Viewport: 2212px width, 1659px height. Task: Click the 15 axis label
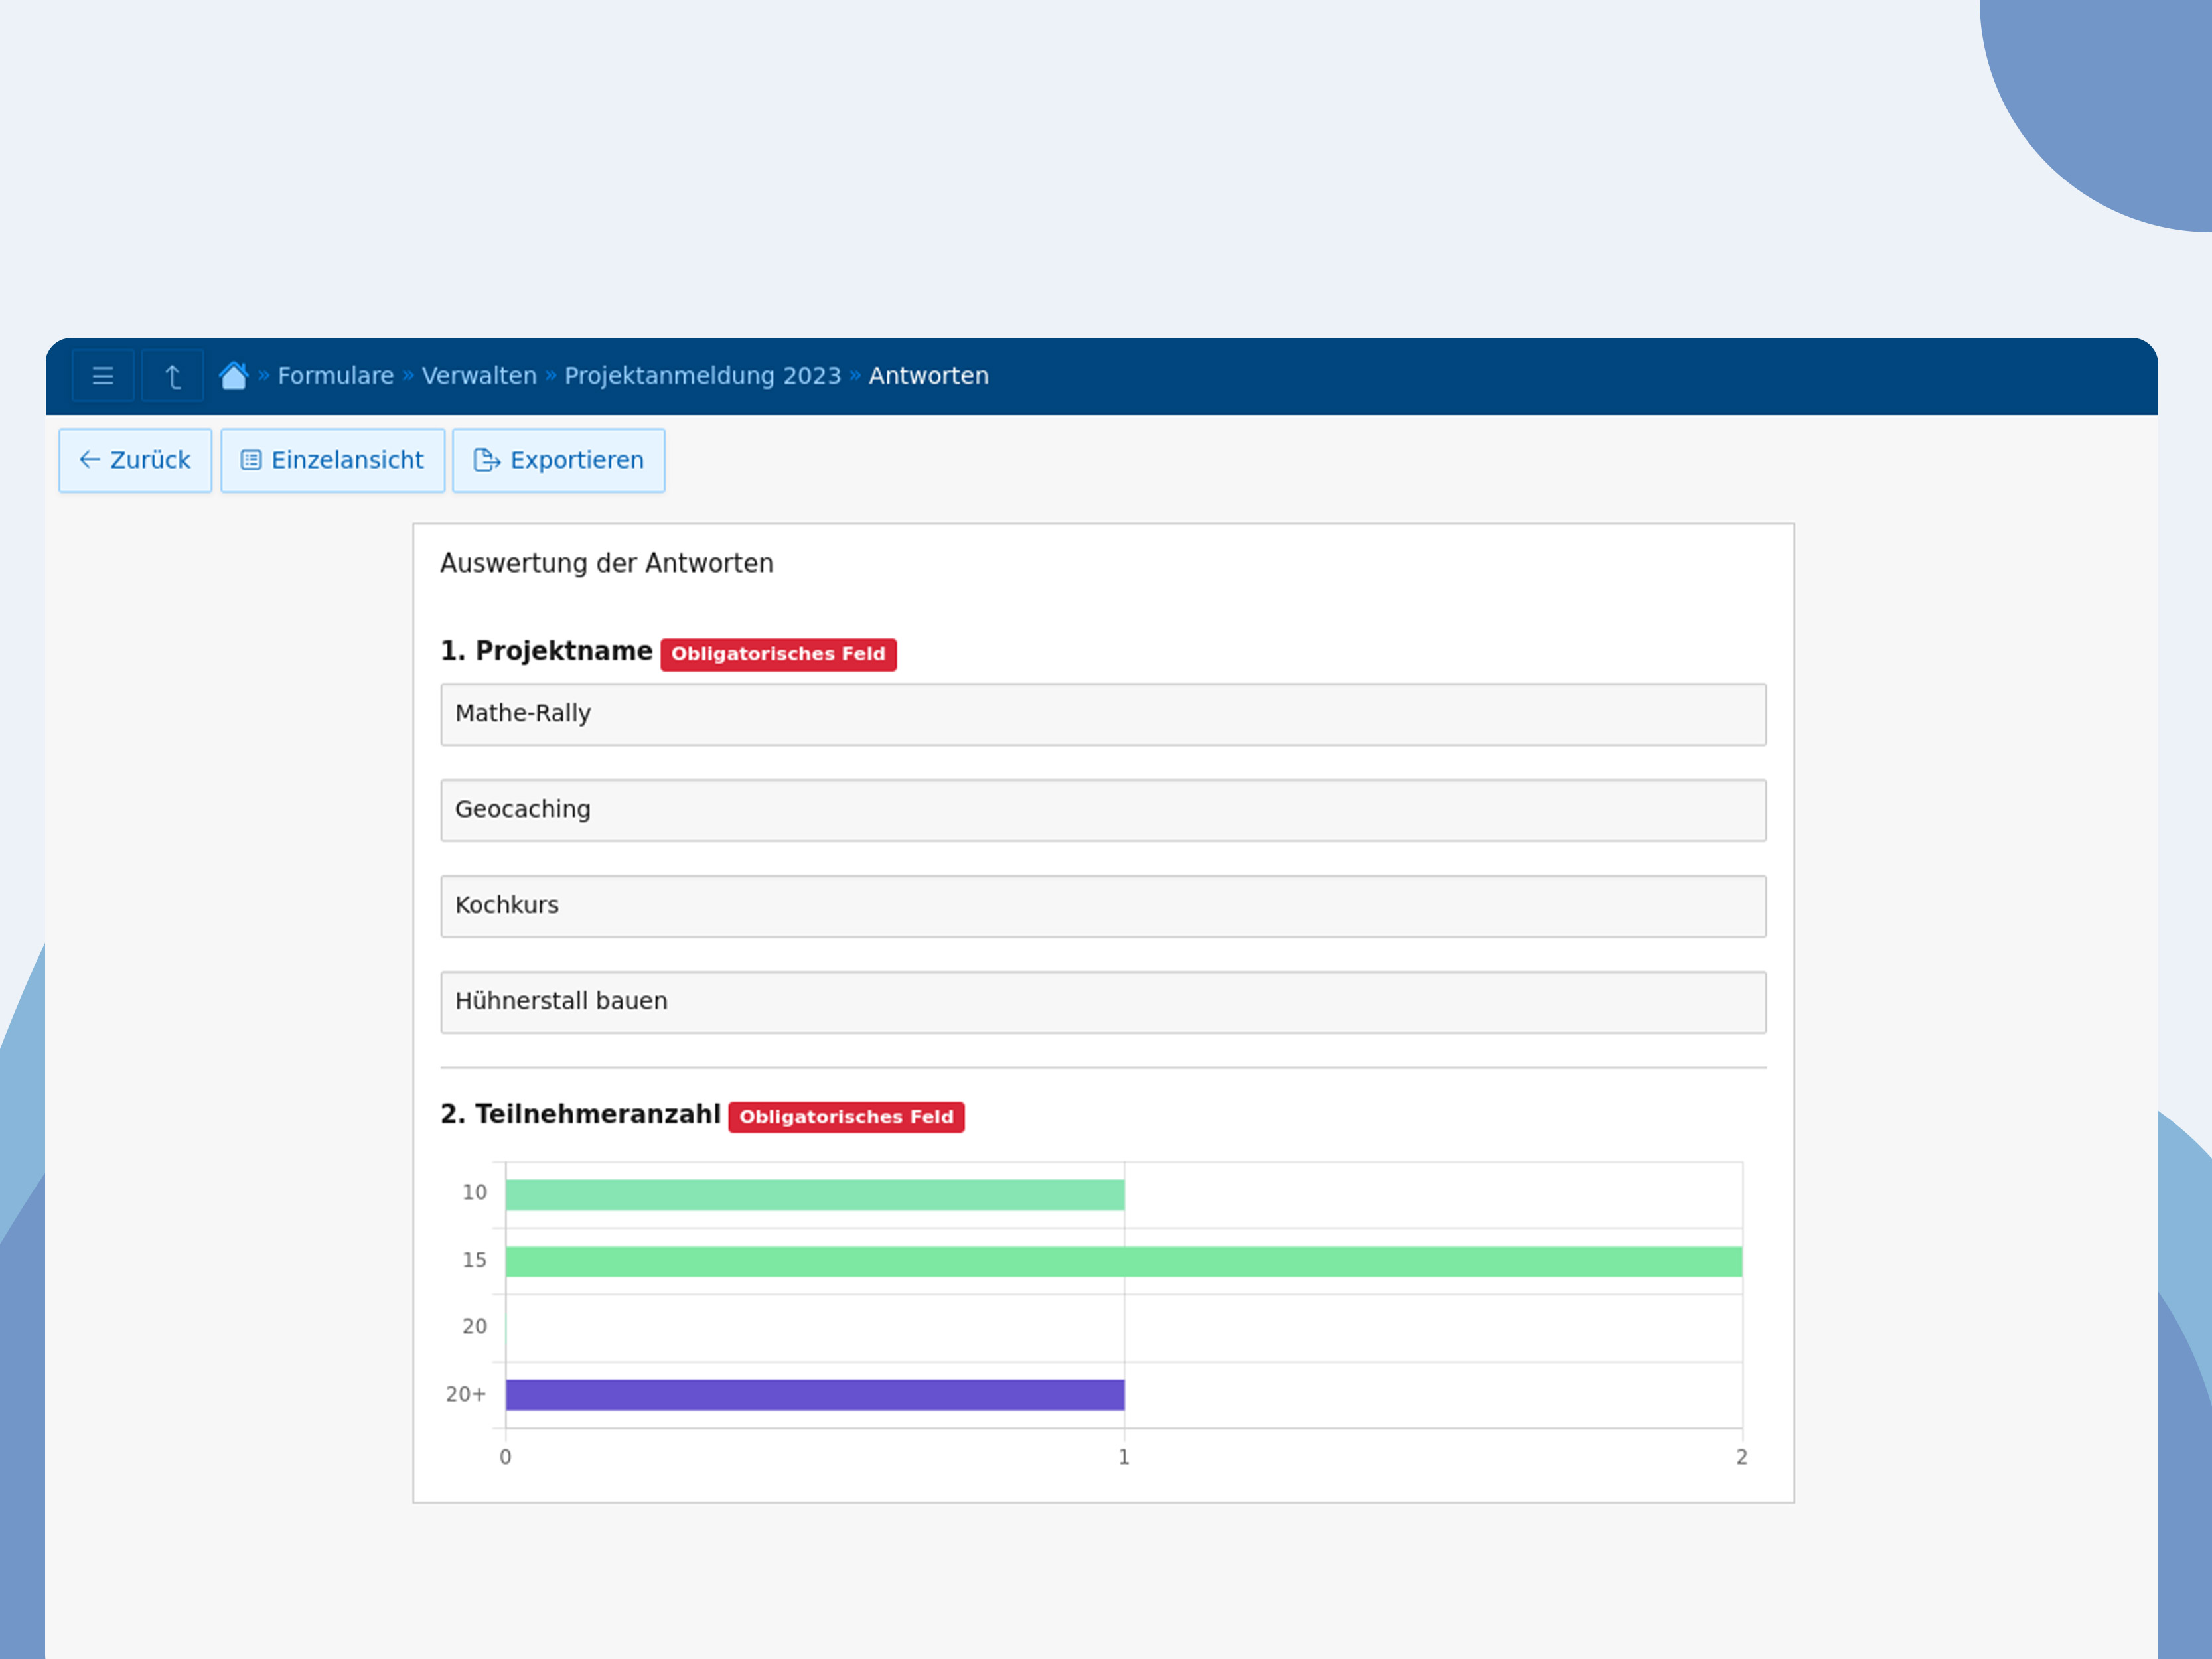(474, 1260)
